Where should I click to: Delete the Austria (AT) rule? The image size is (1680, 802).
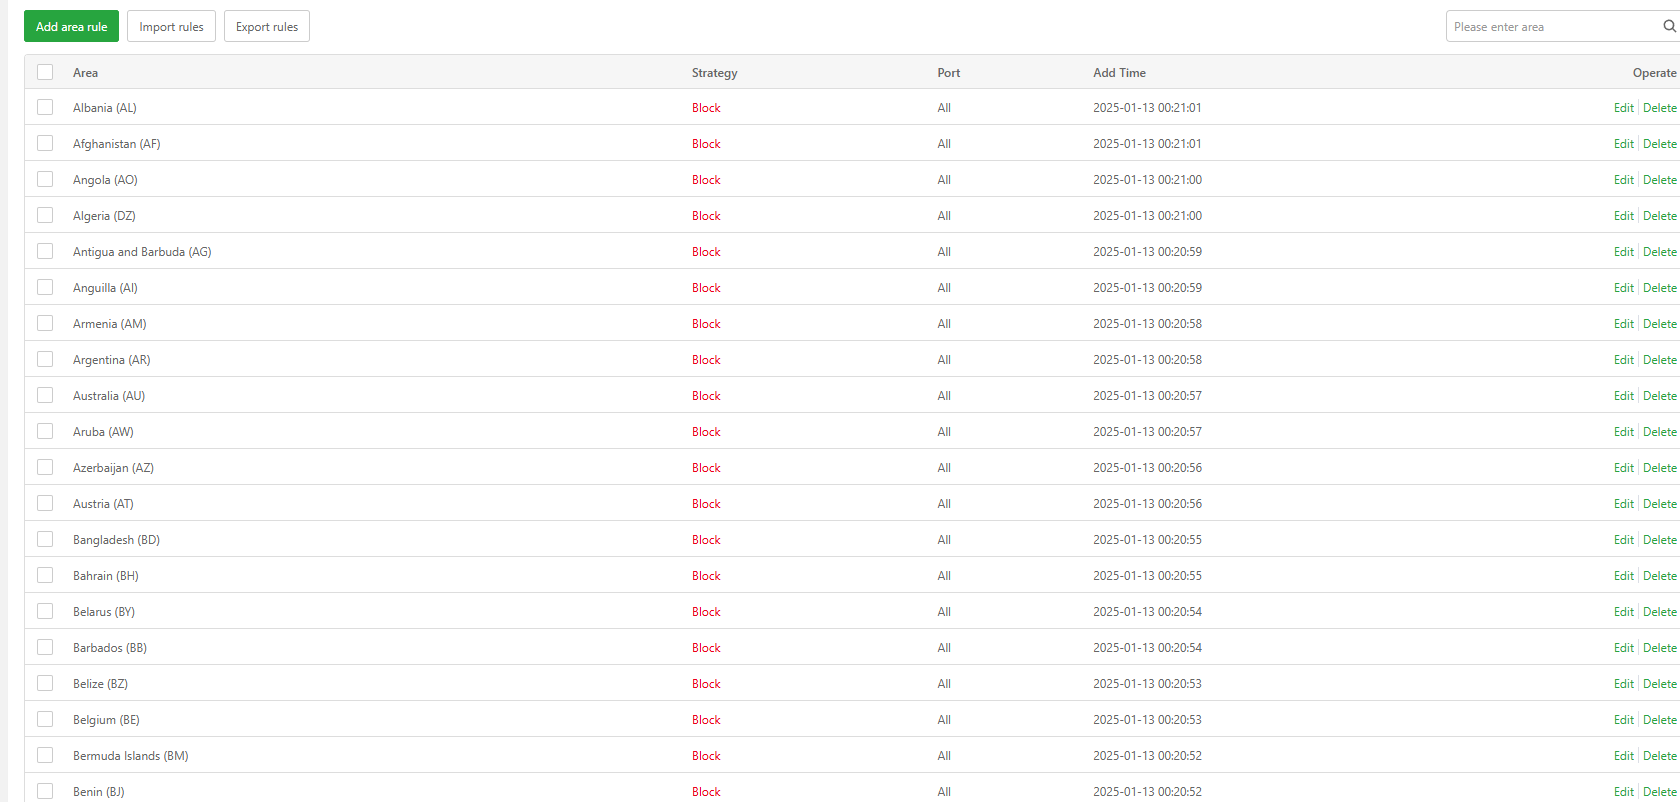click(1659, 504)
